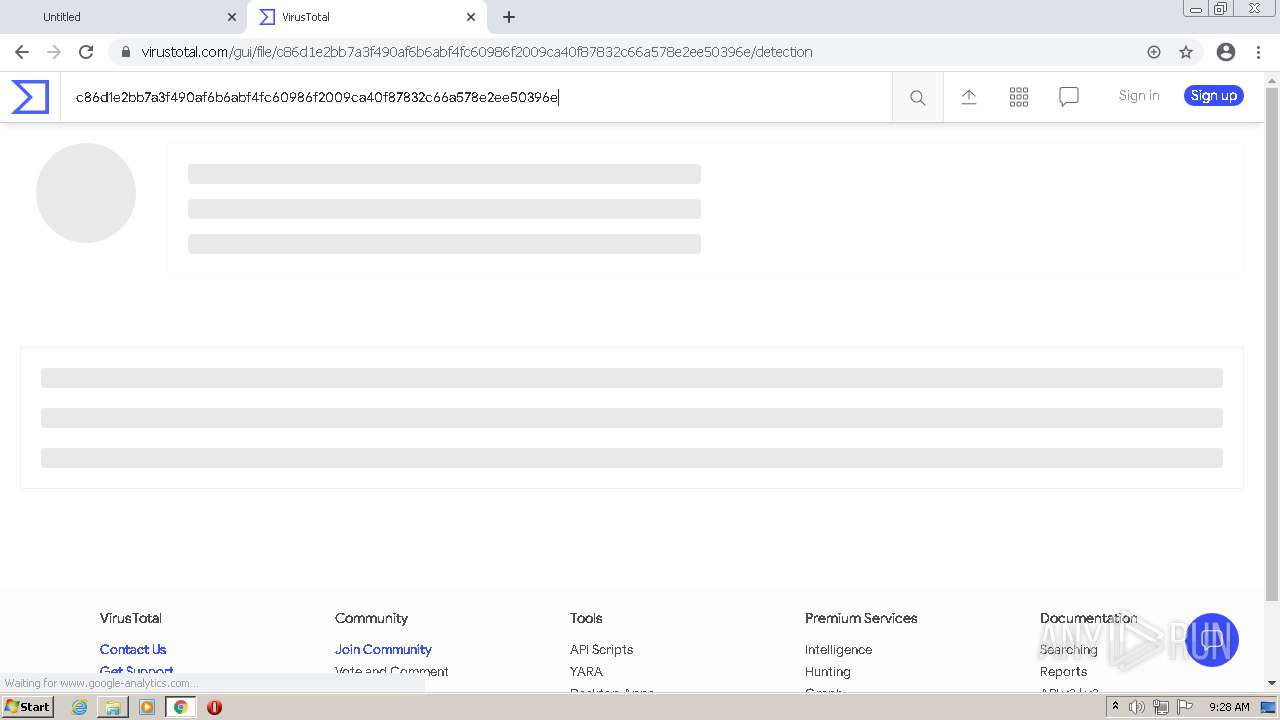This screenshot has height=720, width=1280.
Task: Open the upload file icon
Action: pyautogui.click(x=968, y=96)
